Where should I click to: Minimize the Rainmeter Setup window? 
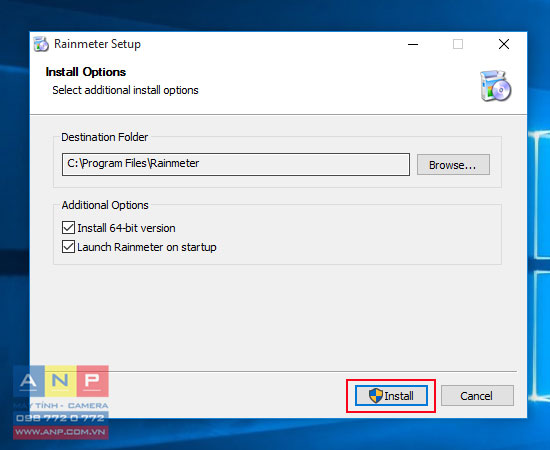coord(413,44)
